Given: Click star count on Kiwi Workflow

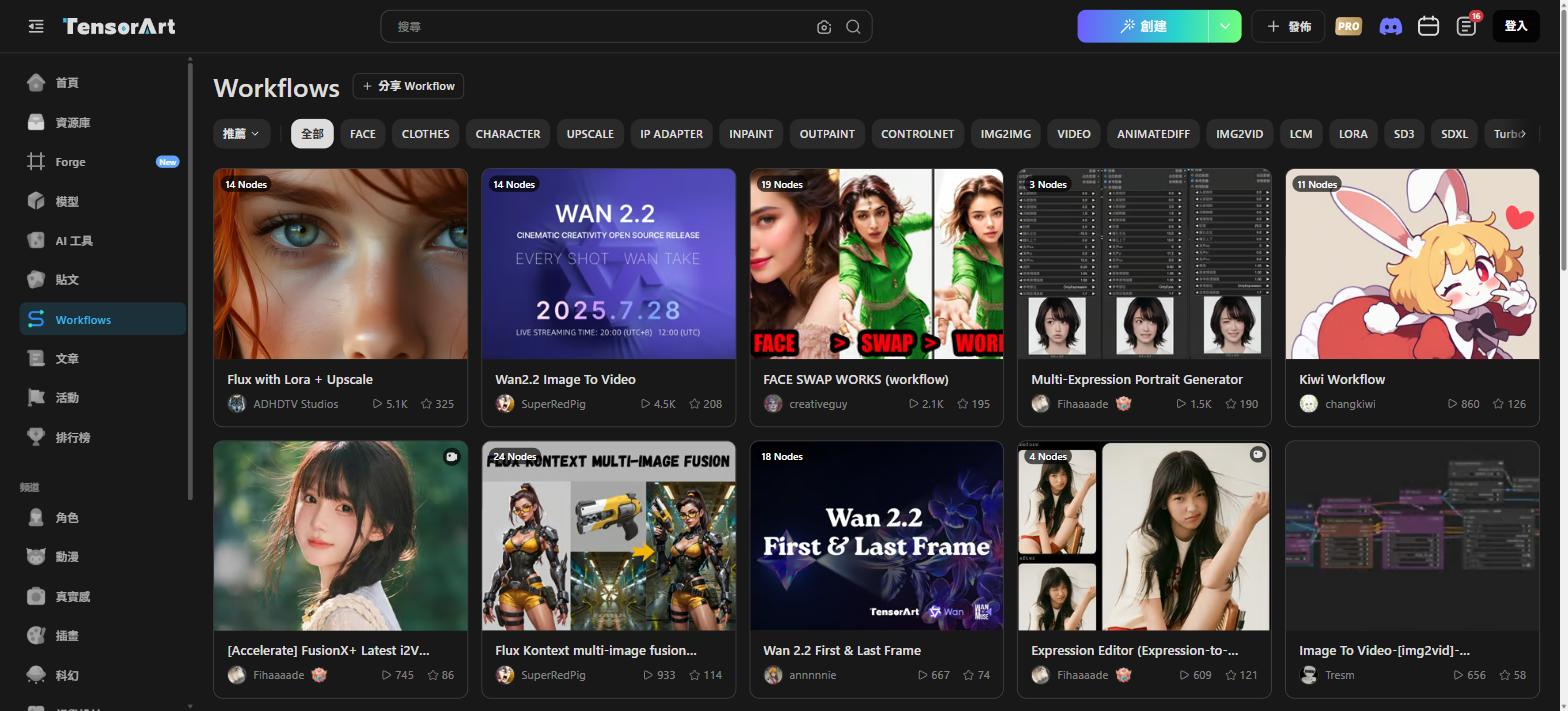Looking at the screenshot, I should [1509, 404].
